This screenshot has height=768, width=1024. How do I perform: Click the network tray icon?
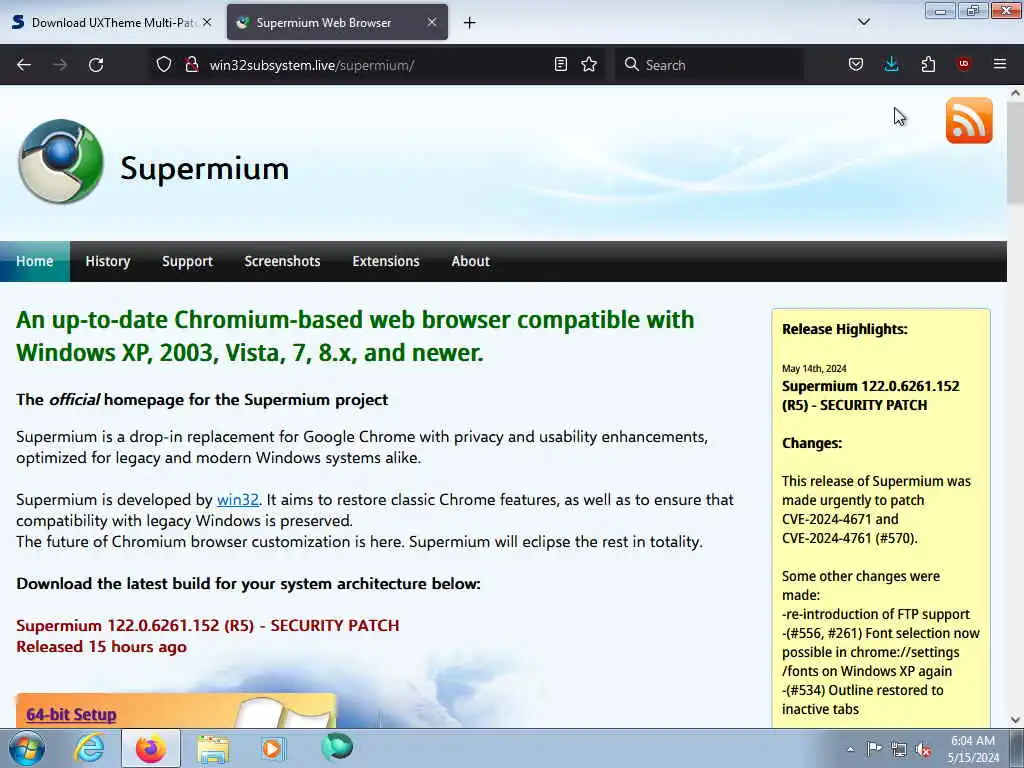[899, 750]
